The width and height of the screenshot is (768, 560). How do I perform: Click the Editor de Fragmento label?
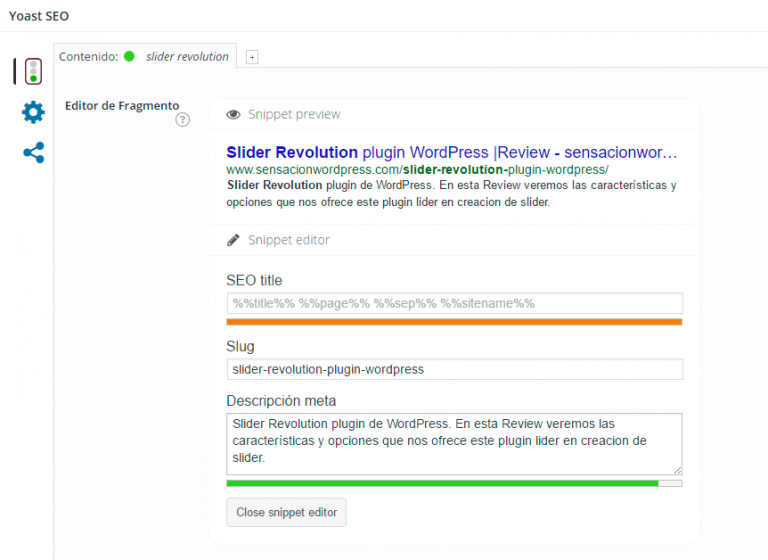click(x=122, y=106)
